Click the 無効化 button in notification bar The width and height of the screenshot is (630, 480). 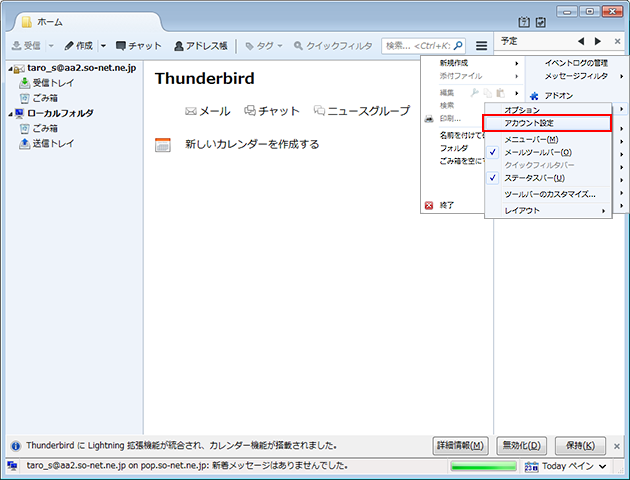(x=520, y=445)
